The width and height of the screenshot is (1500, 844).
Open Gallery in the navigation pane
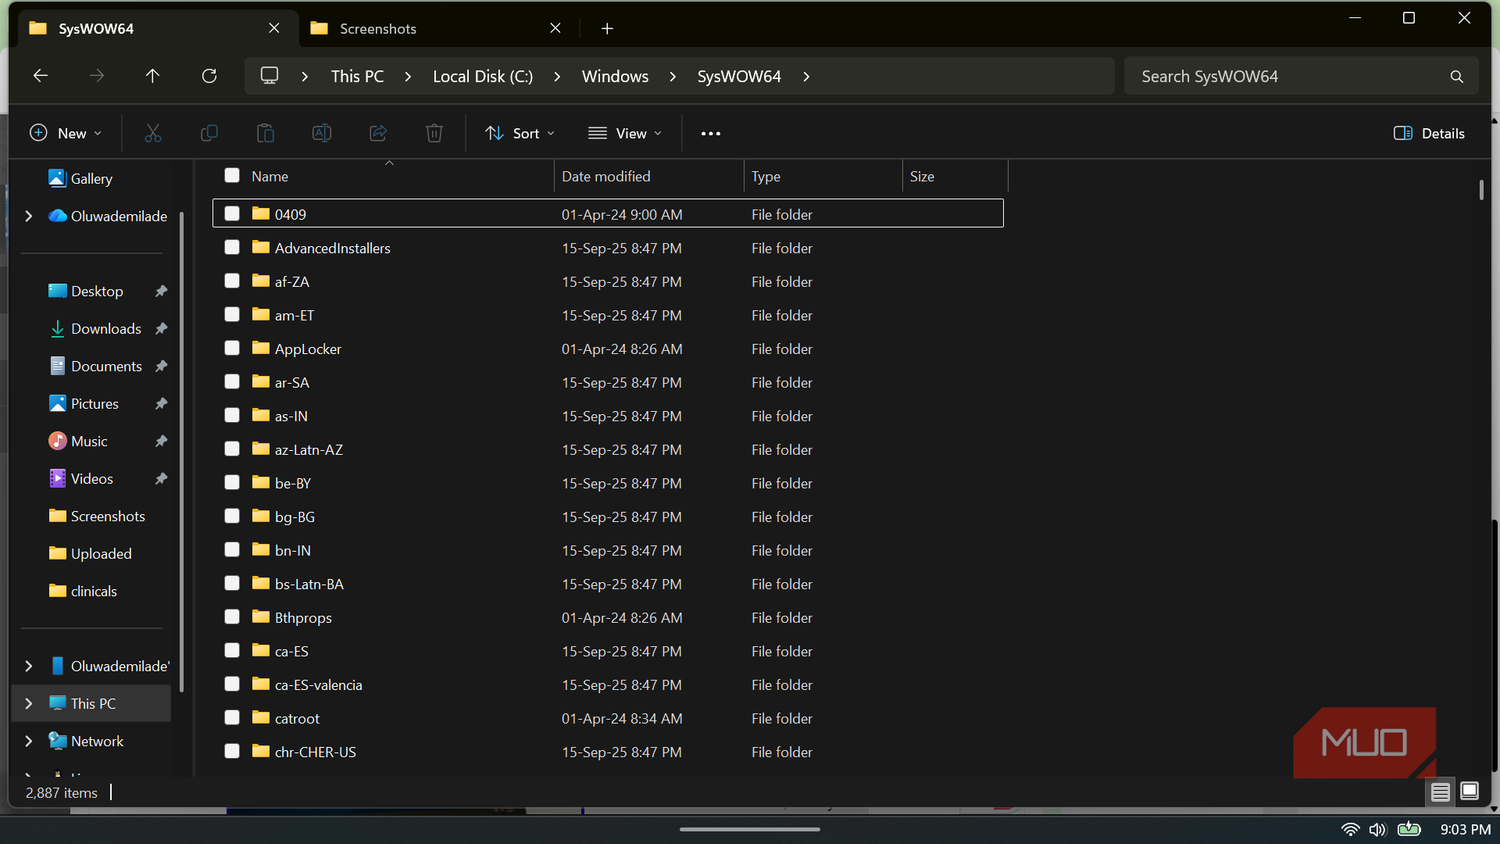[x=92, y=178]
